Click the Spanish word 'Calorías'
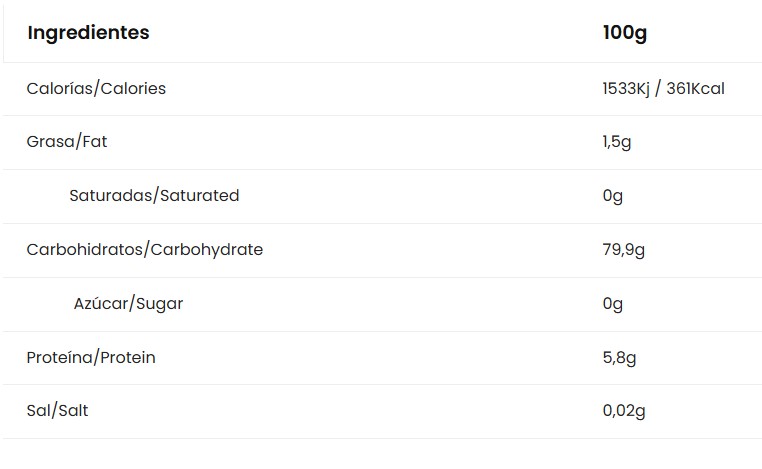This screenshot has width=762, height=469. tap(58, 89)
